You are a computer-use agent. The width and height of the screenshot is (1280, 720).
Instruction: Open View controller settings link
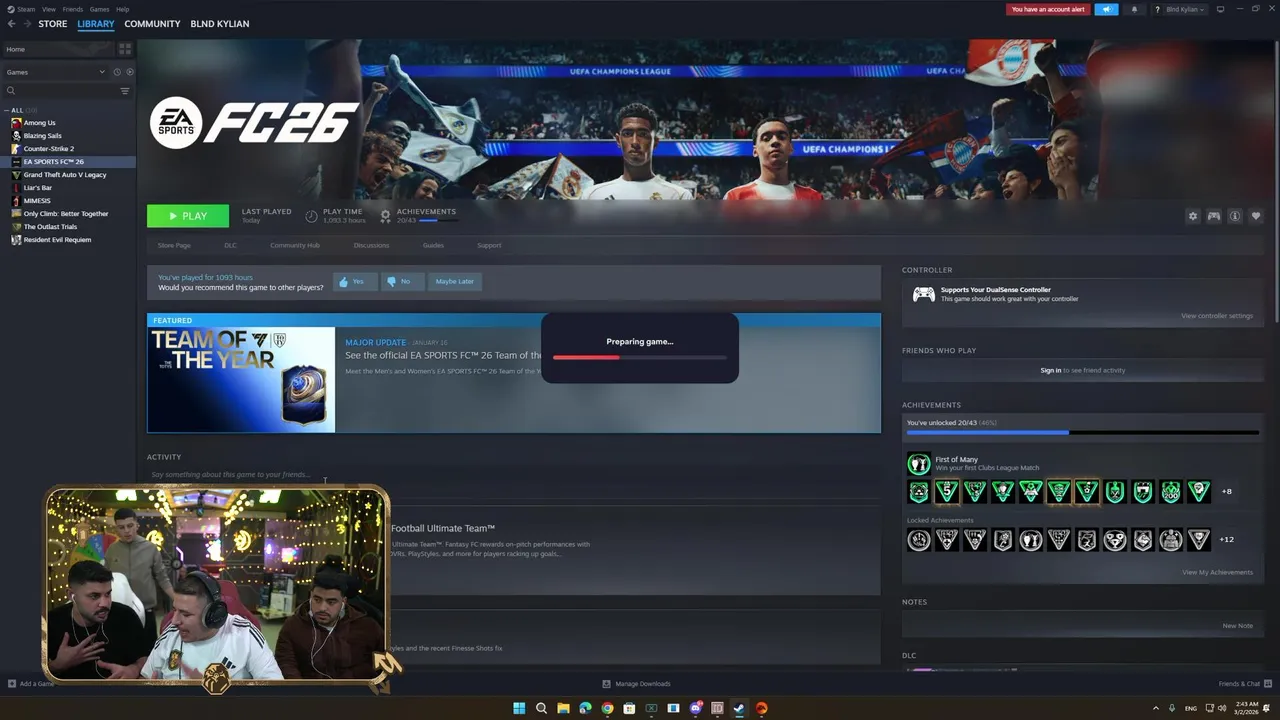[x=1216, y=316]
